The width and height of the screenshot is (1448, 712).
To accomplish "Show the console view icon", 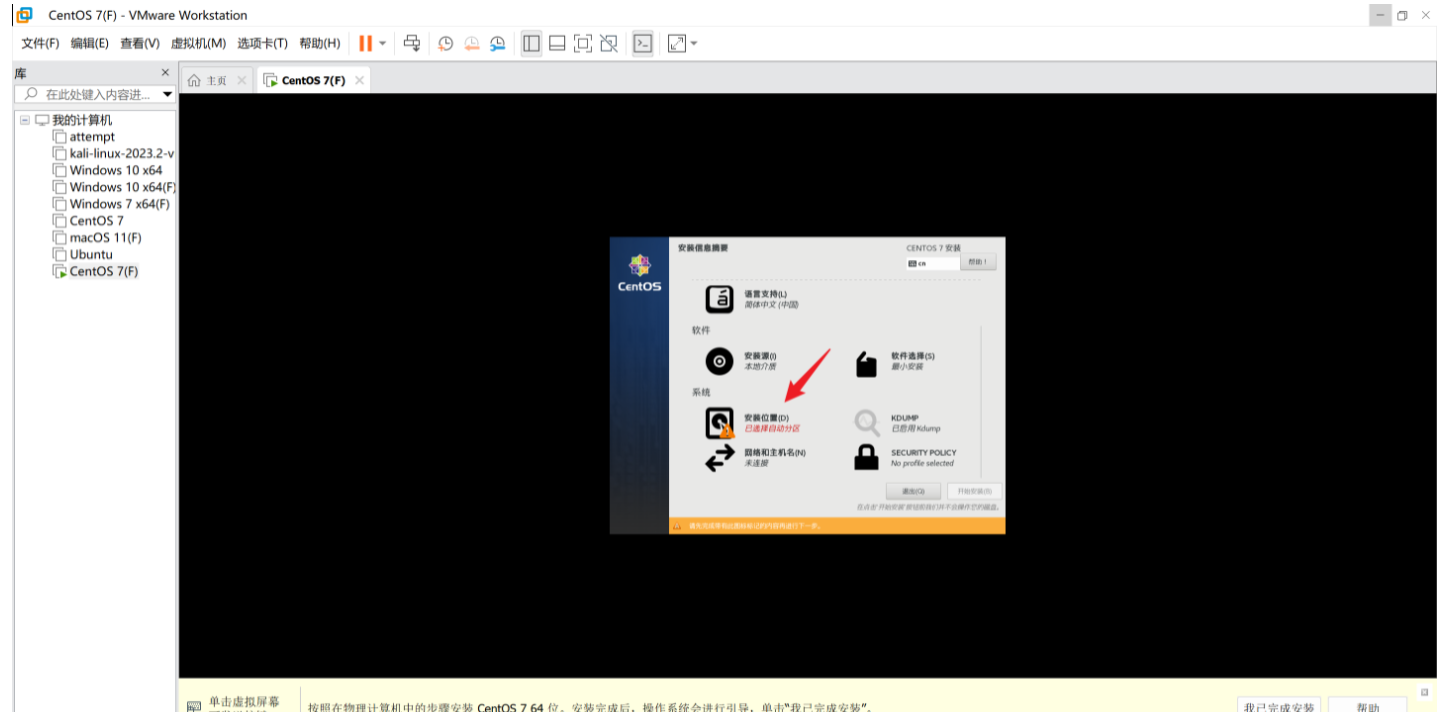I will pyautogui.click(x=643, y=43).
